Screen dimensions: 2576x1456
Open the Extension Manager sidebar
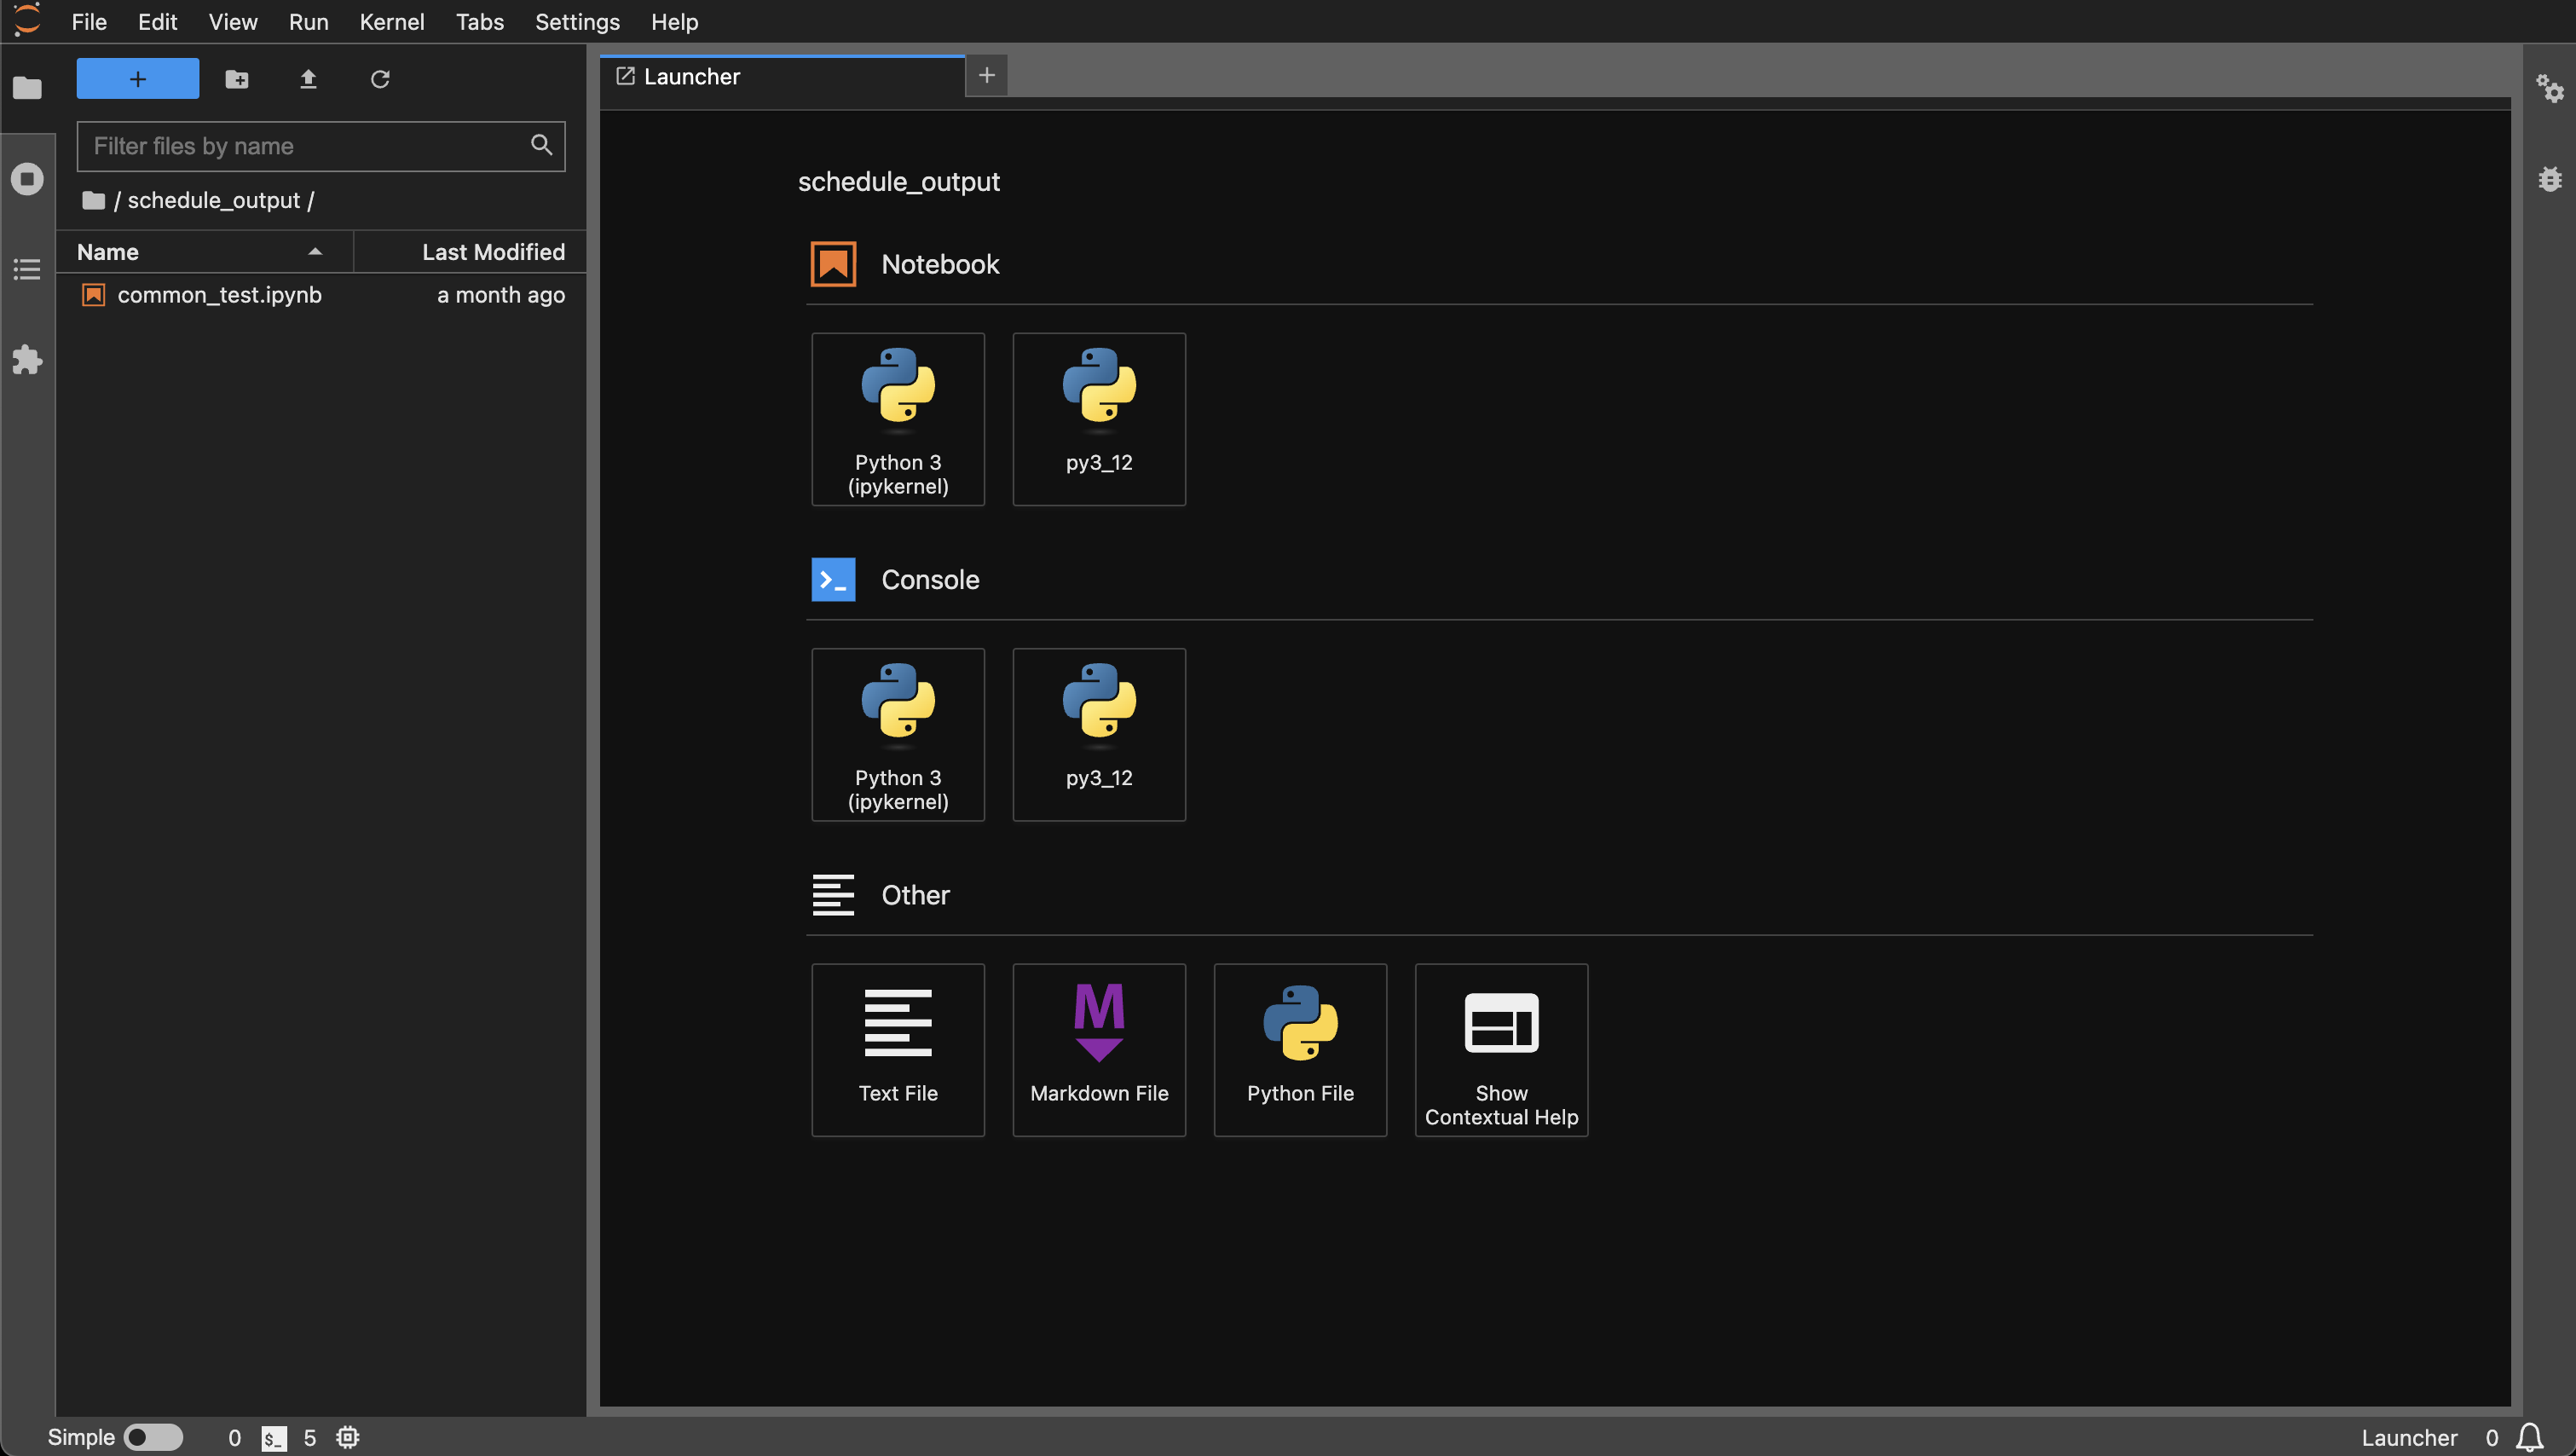27,359
